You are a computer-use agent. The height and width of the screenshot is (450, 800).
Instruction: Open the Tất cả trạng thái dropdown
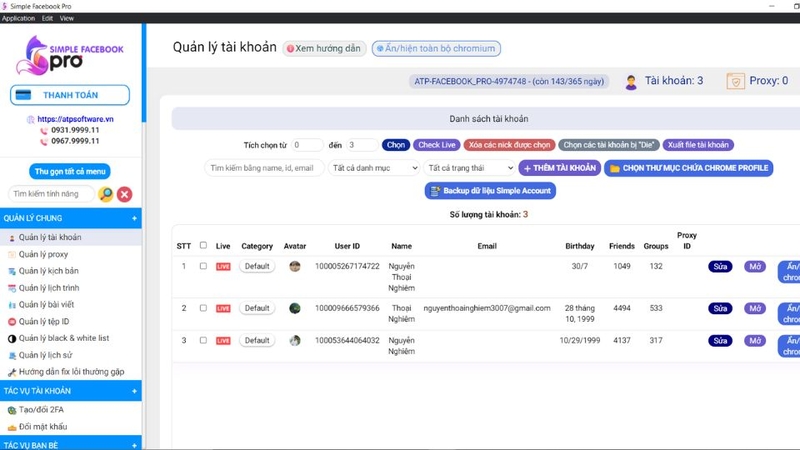[469, 168]
